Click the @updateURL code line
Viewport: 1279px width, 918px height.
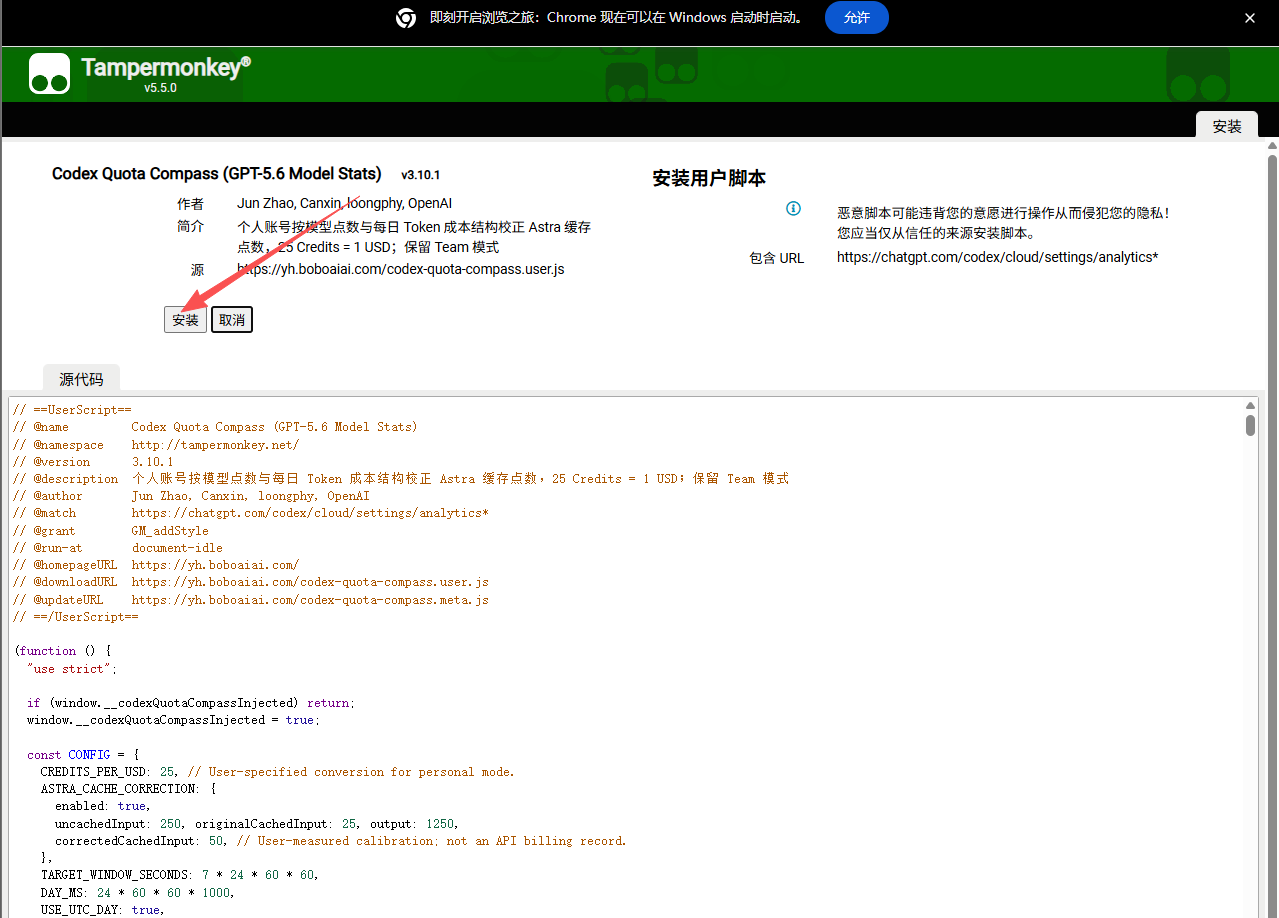(x=251, y=600)
